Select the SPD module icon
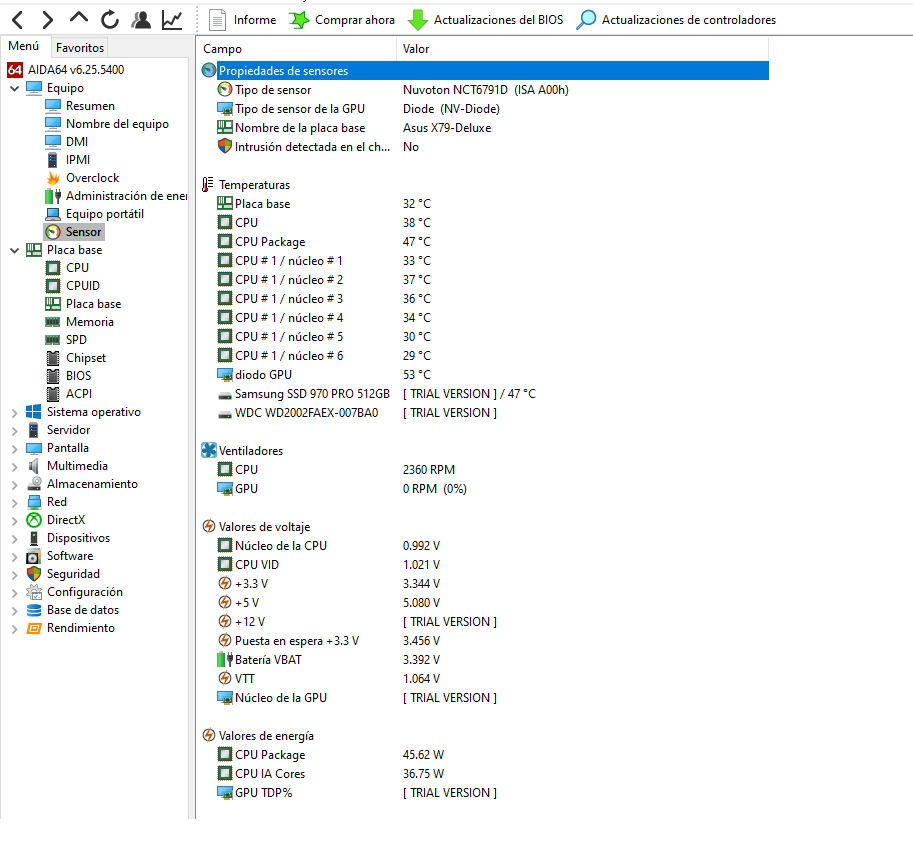Viewport: 913px width, 845px height. tap(53, 341)
